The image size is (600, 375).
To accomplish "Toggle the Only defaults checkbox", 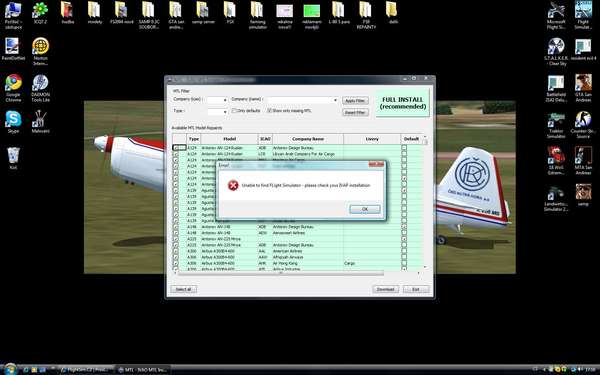I will [x=234, y=111].
